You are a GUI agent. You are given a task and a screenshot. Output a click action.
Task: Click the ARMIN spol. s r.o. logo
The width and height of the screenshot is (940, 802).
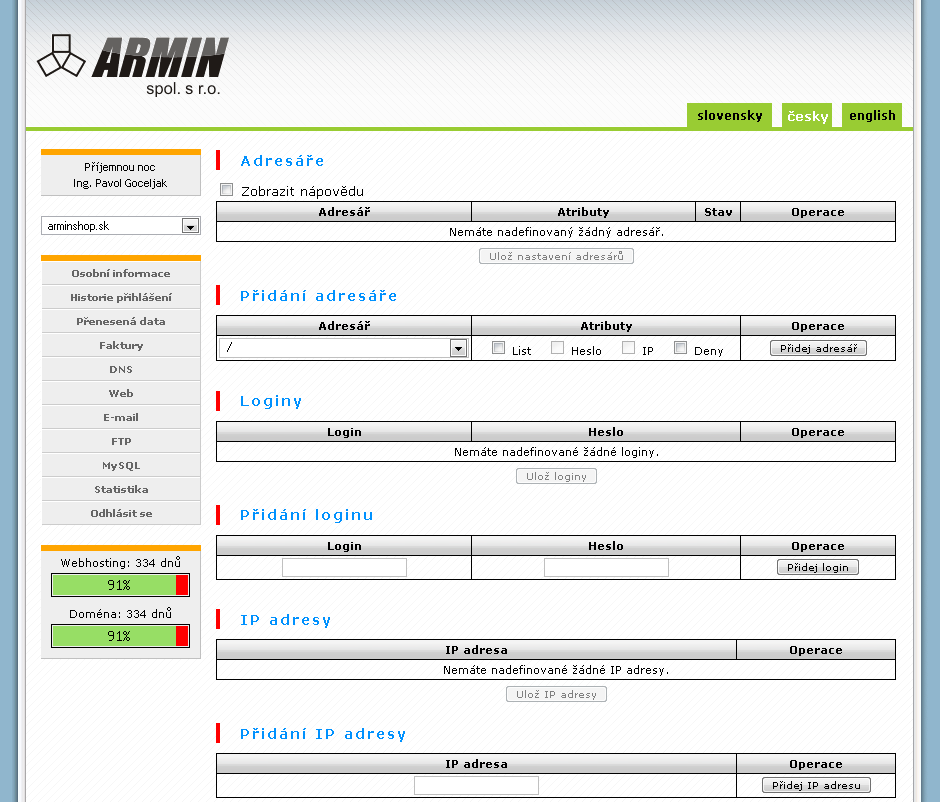pyautogui.click(x=133, y=65)
